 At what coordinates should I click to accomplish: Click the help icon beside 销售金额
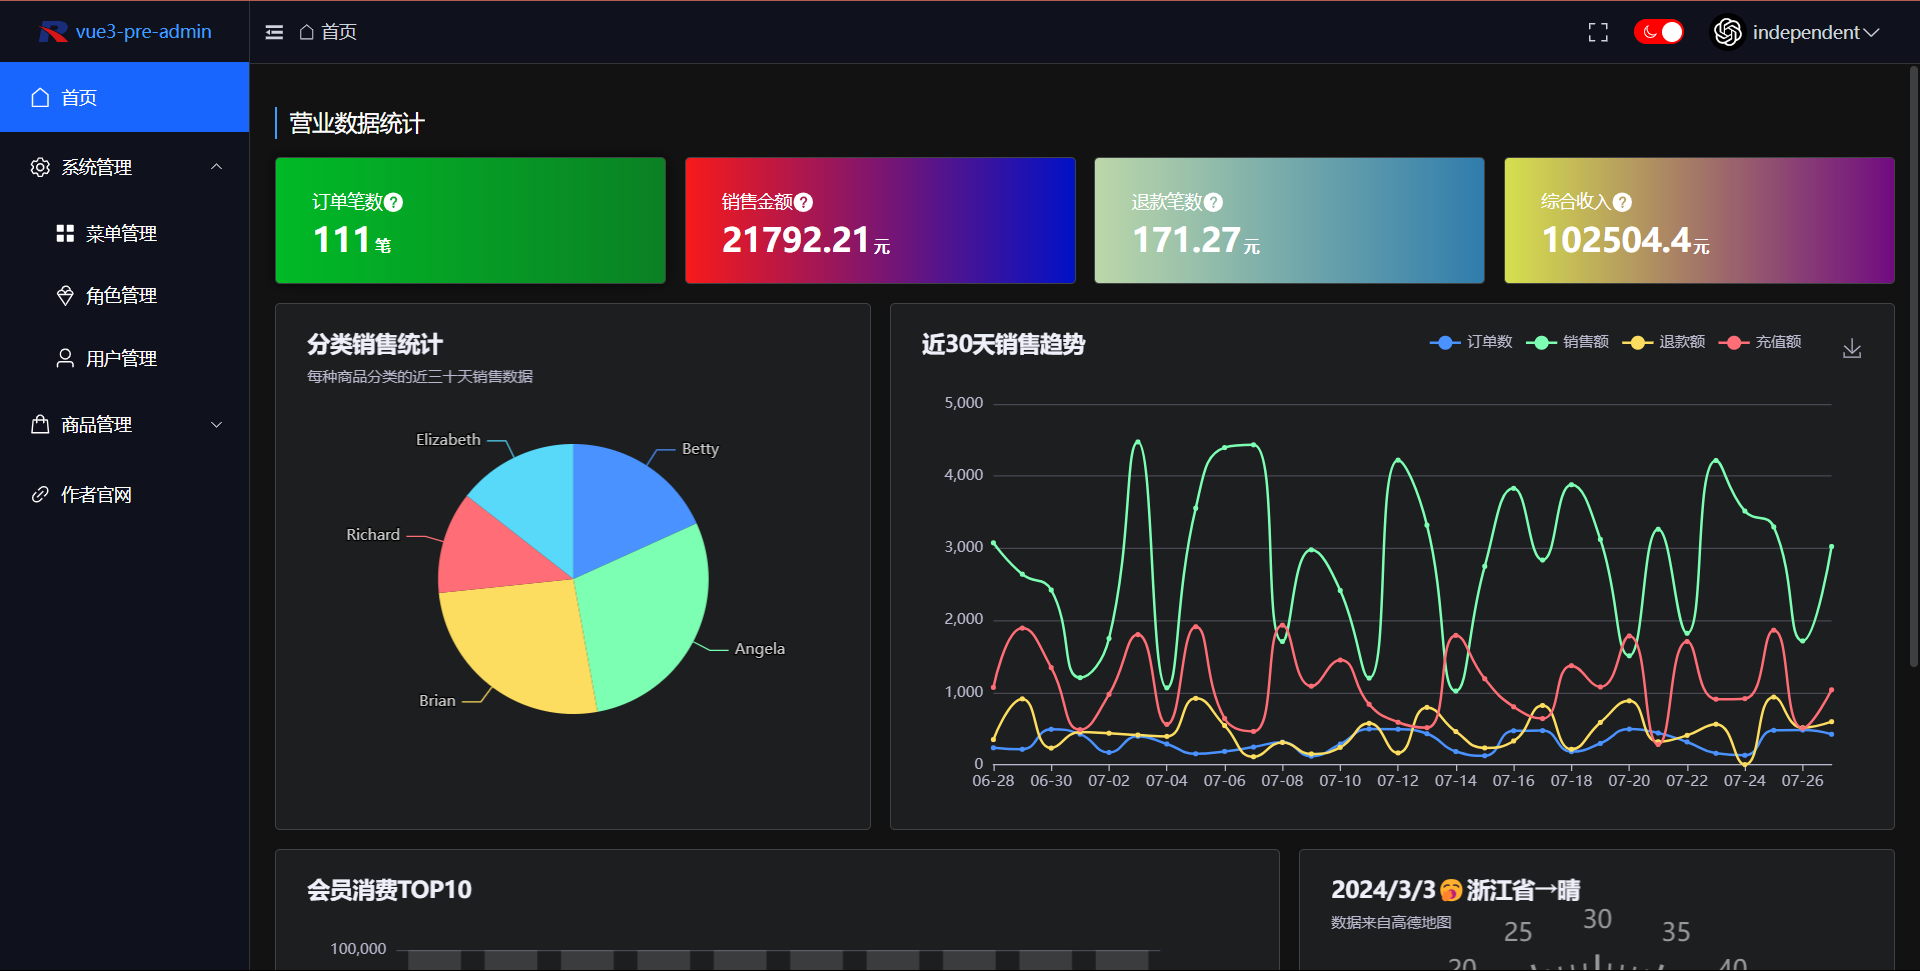click(803, 202)
